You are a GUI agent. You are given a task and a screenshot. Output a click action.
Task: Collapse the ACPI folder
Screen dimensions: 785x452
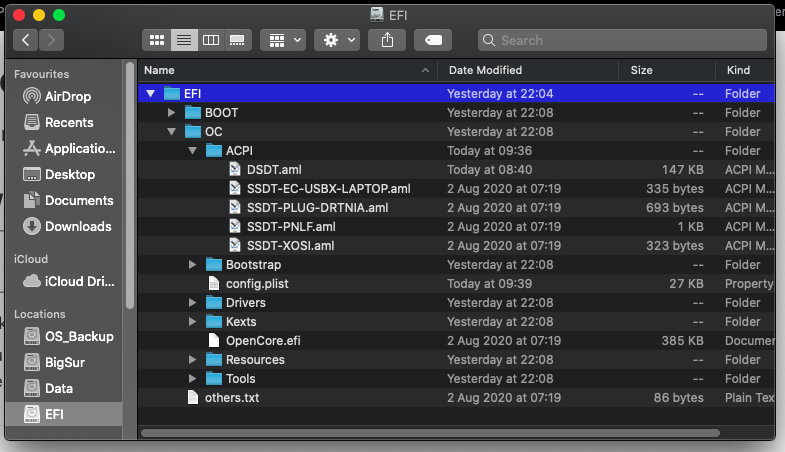coord(192,151)
